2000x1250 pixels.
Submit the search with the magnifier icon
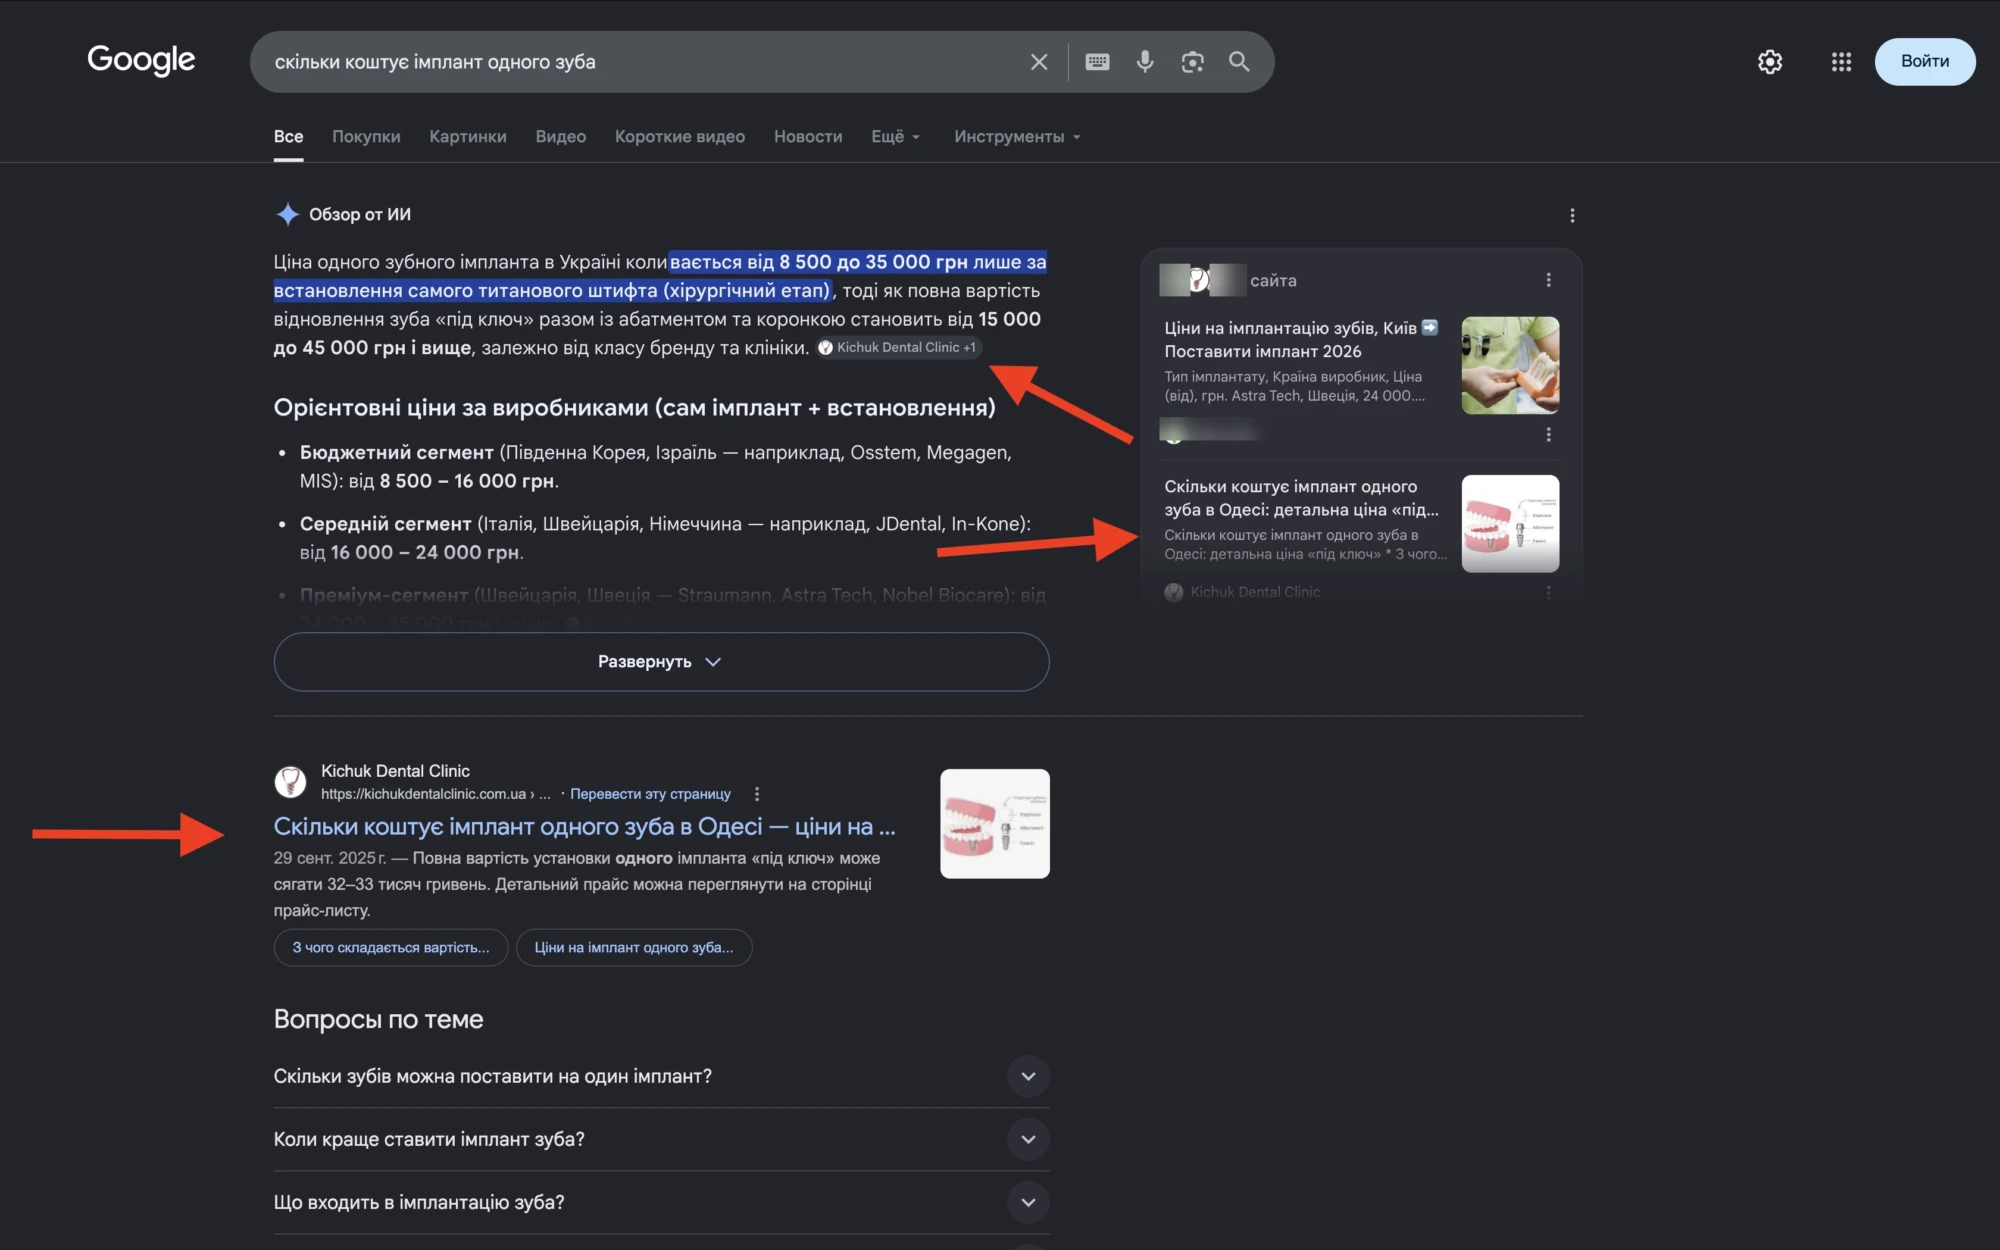click(x=1239, y=62)
